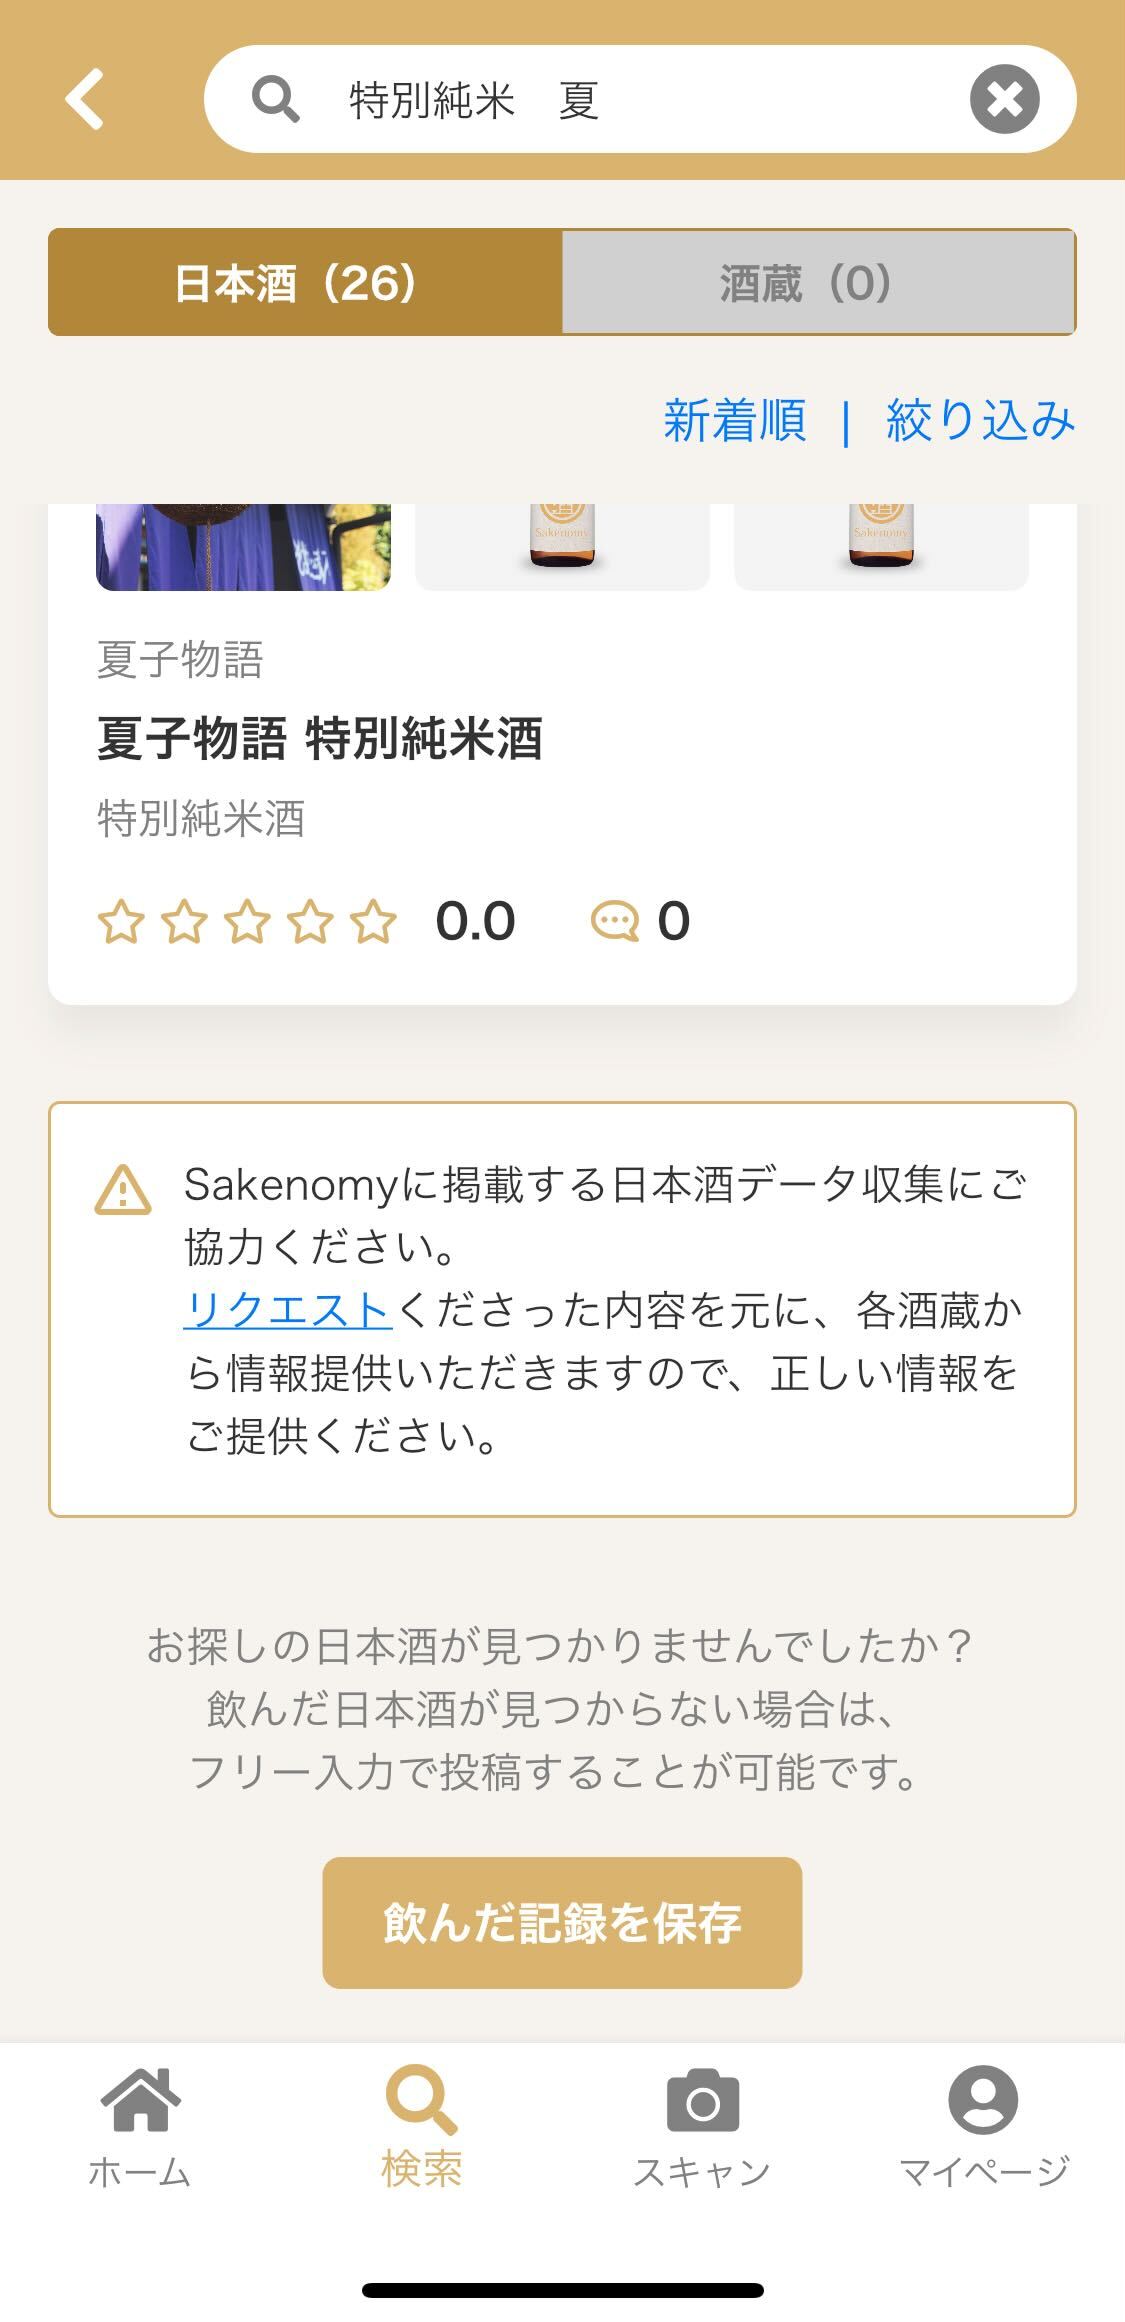This screenshot has width=1125, height=2322.
Task: Tap the five-star rating row
Action: coord(247,921)
